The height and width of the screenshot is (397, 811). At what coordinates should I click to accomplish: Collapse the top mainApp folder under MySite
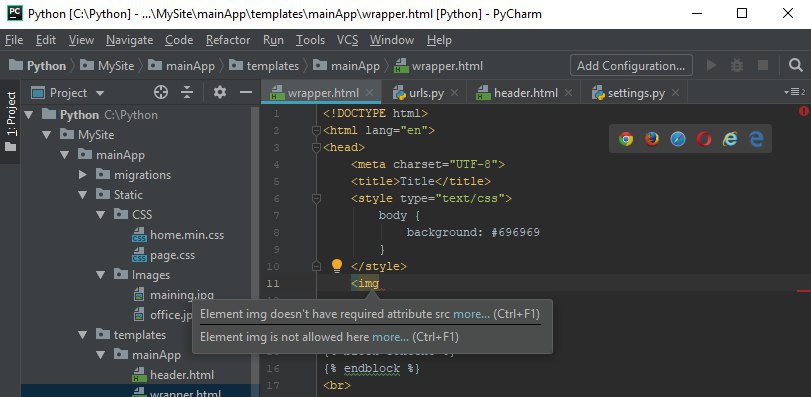(x=65, y=155)
